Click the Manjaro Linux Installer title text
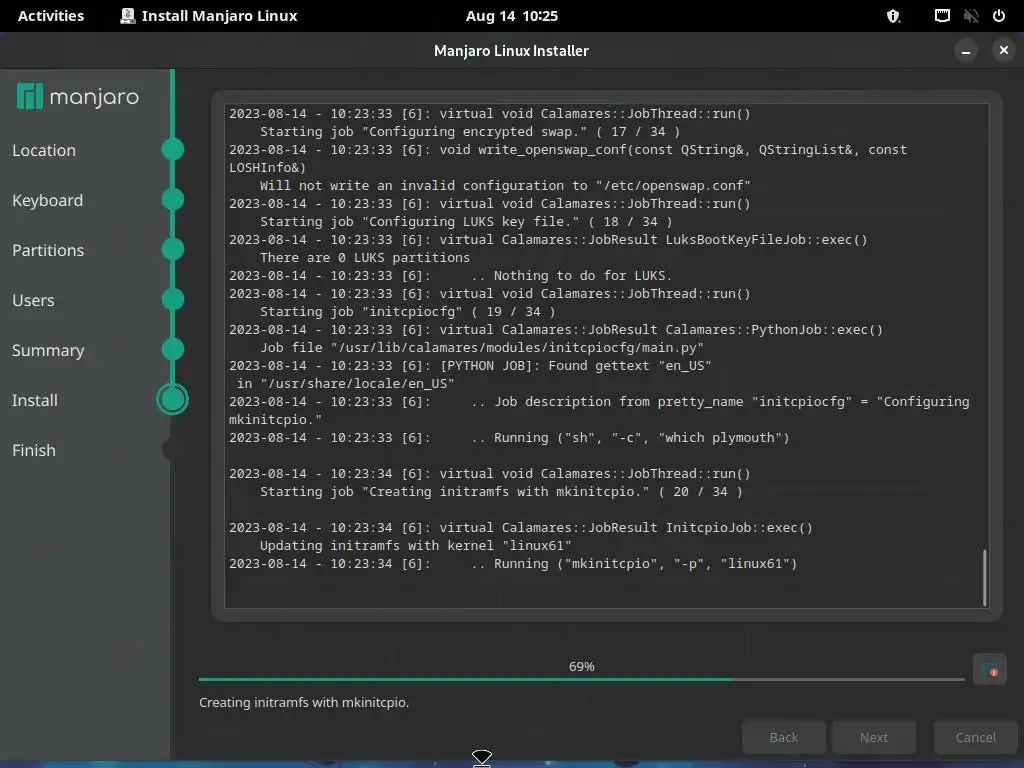This screenshot has width=1024, height=768. point(511,50)
